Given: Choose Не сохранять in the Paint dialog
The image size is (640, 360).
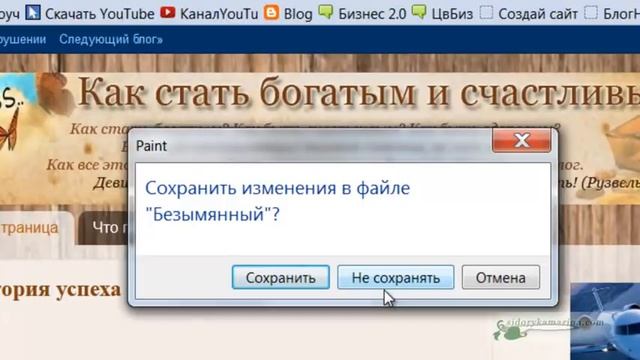Looking at the screenshot, I should [x=396, y=278].
